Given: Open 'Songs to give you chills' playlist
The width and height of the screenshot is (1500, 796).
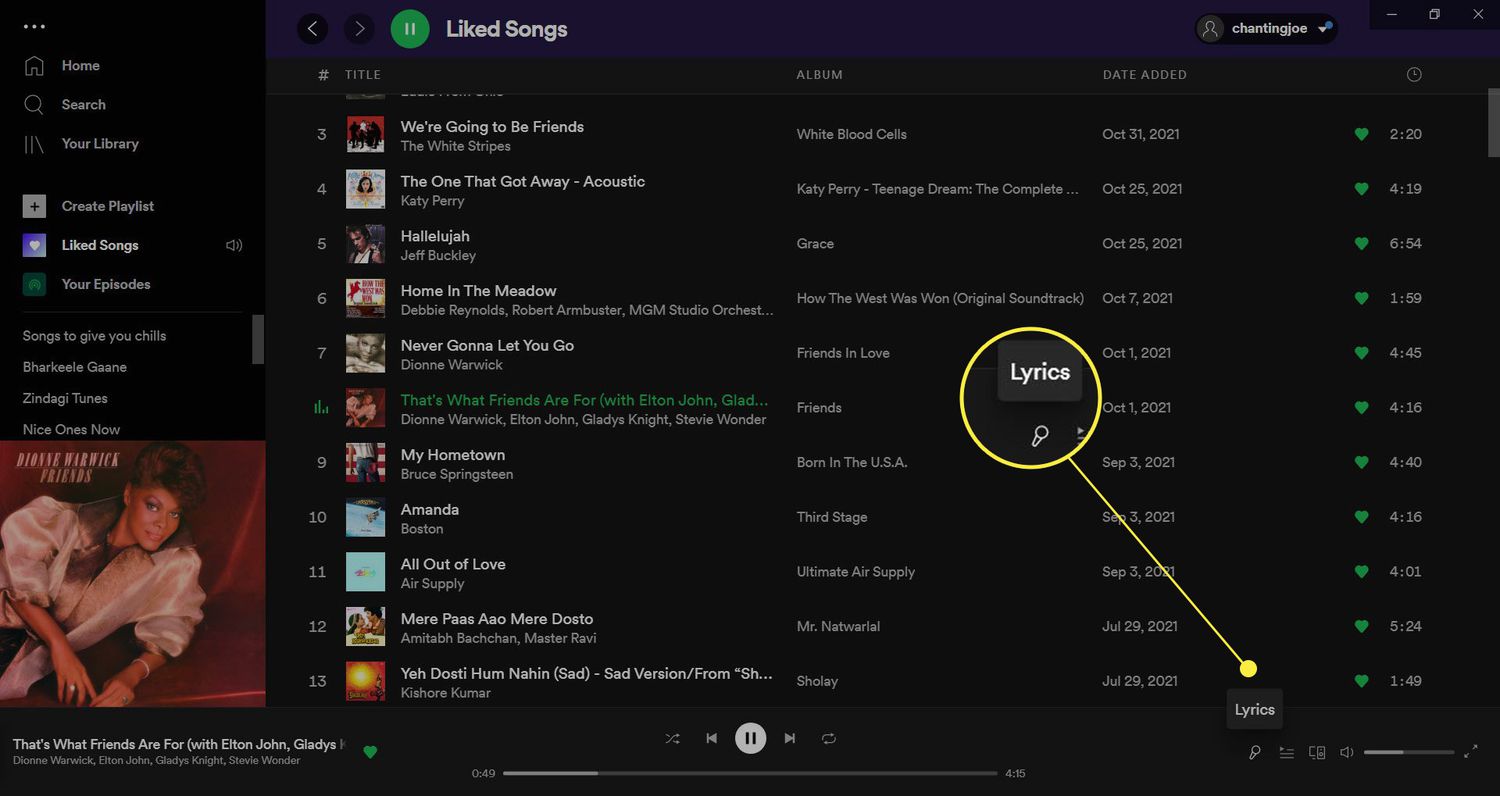Looking at the screenshot, I should pyautogui.click(x=95, y=336).
